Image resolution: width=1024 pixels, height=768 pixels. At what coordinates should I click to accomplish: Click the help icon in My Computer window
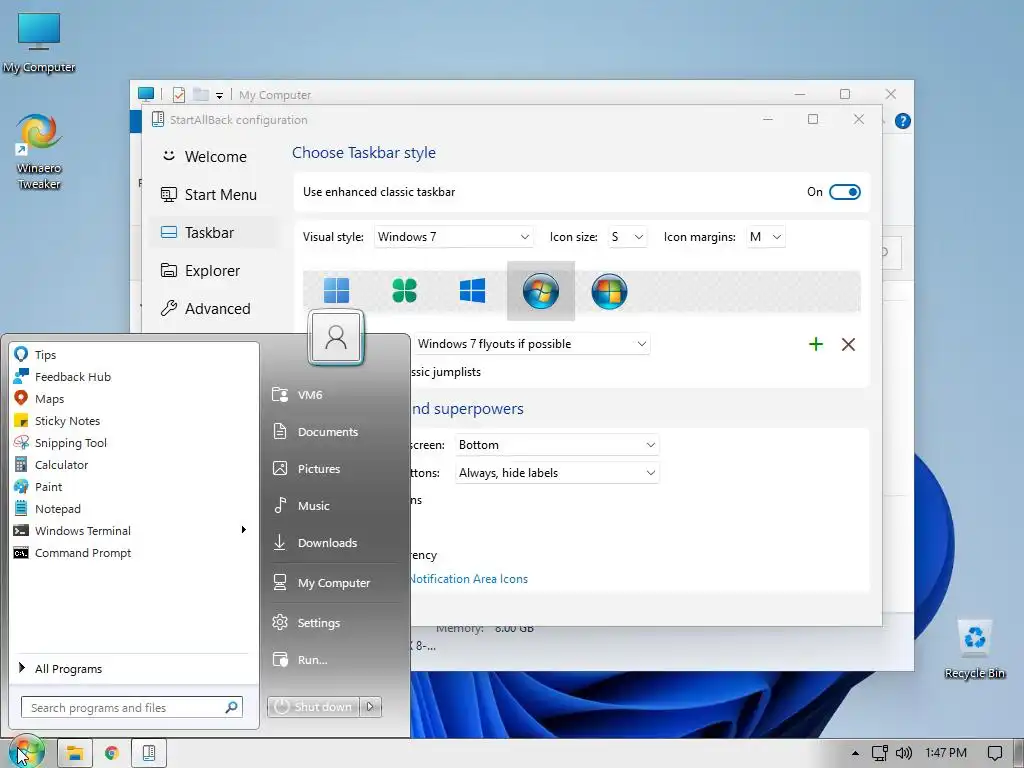(x=903, y=121)
